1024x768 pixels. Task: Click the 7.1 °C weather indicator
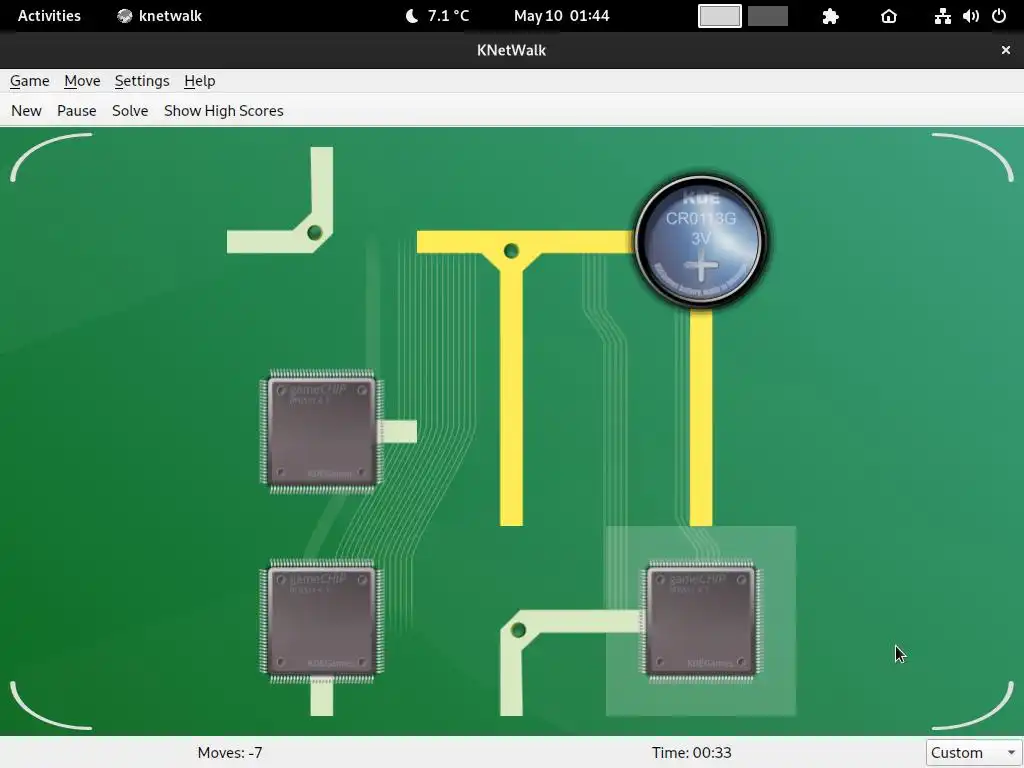tap(437, 16)
